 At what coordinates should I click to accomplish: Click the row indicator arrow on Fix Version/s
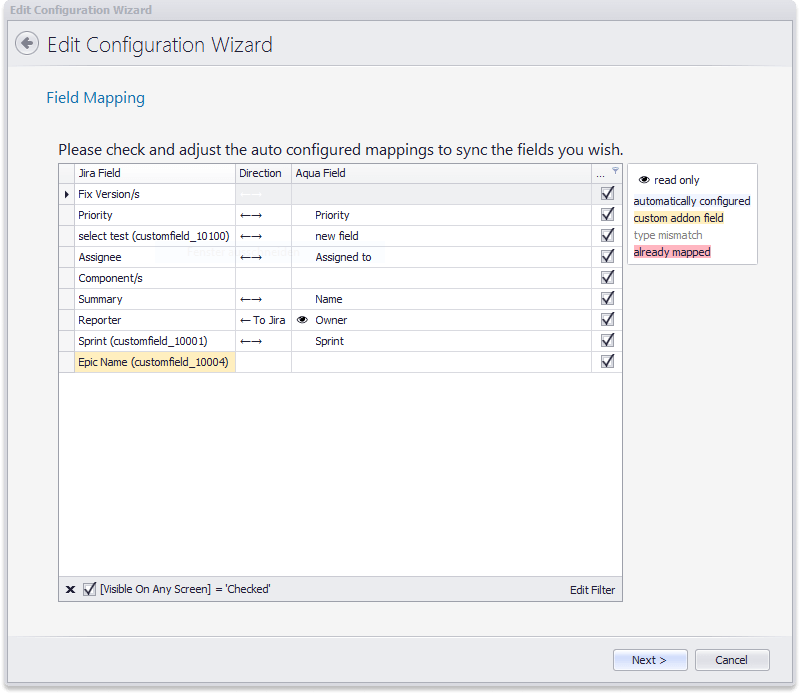point(67,194)
